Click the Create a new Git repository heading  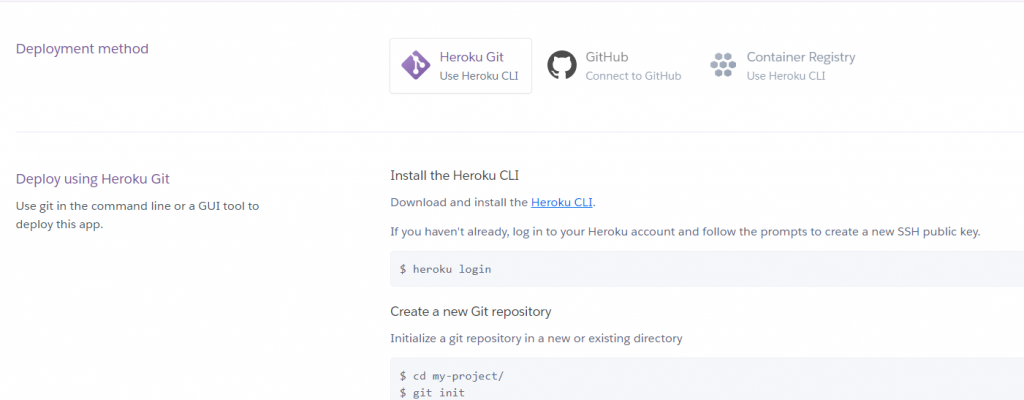pos(471,312)
